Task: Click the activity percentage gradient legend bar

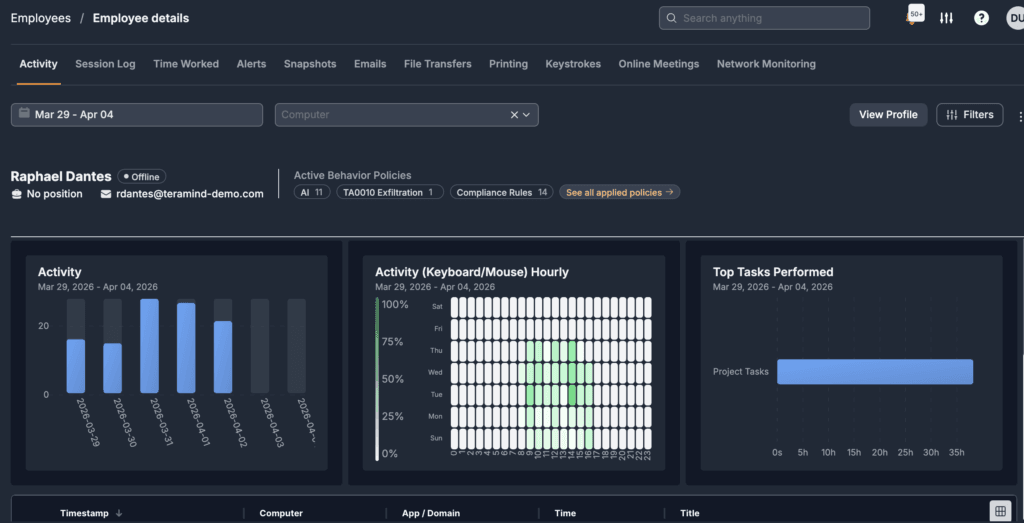Action: tap(377, 379)
